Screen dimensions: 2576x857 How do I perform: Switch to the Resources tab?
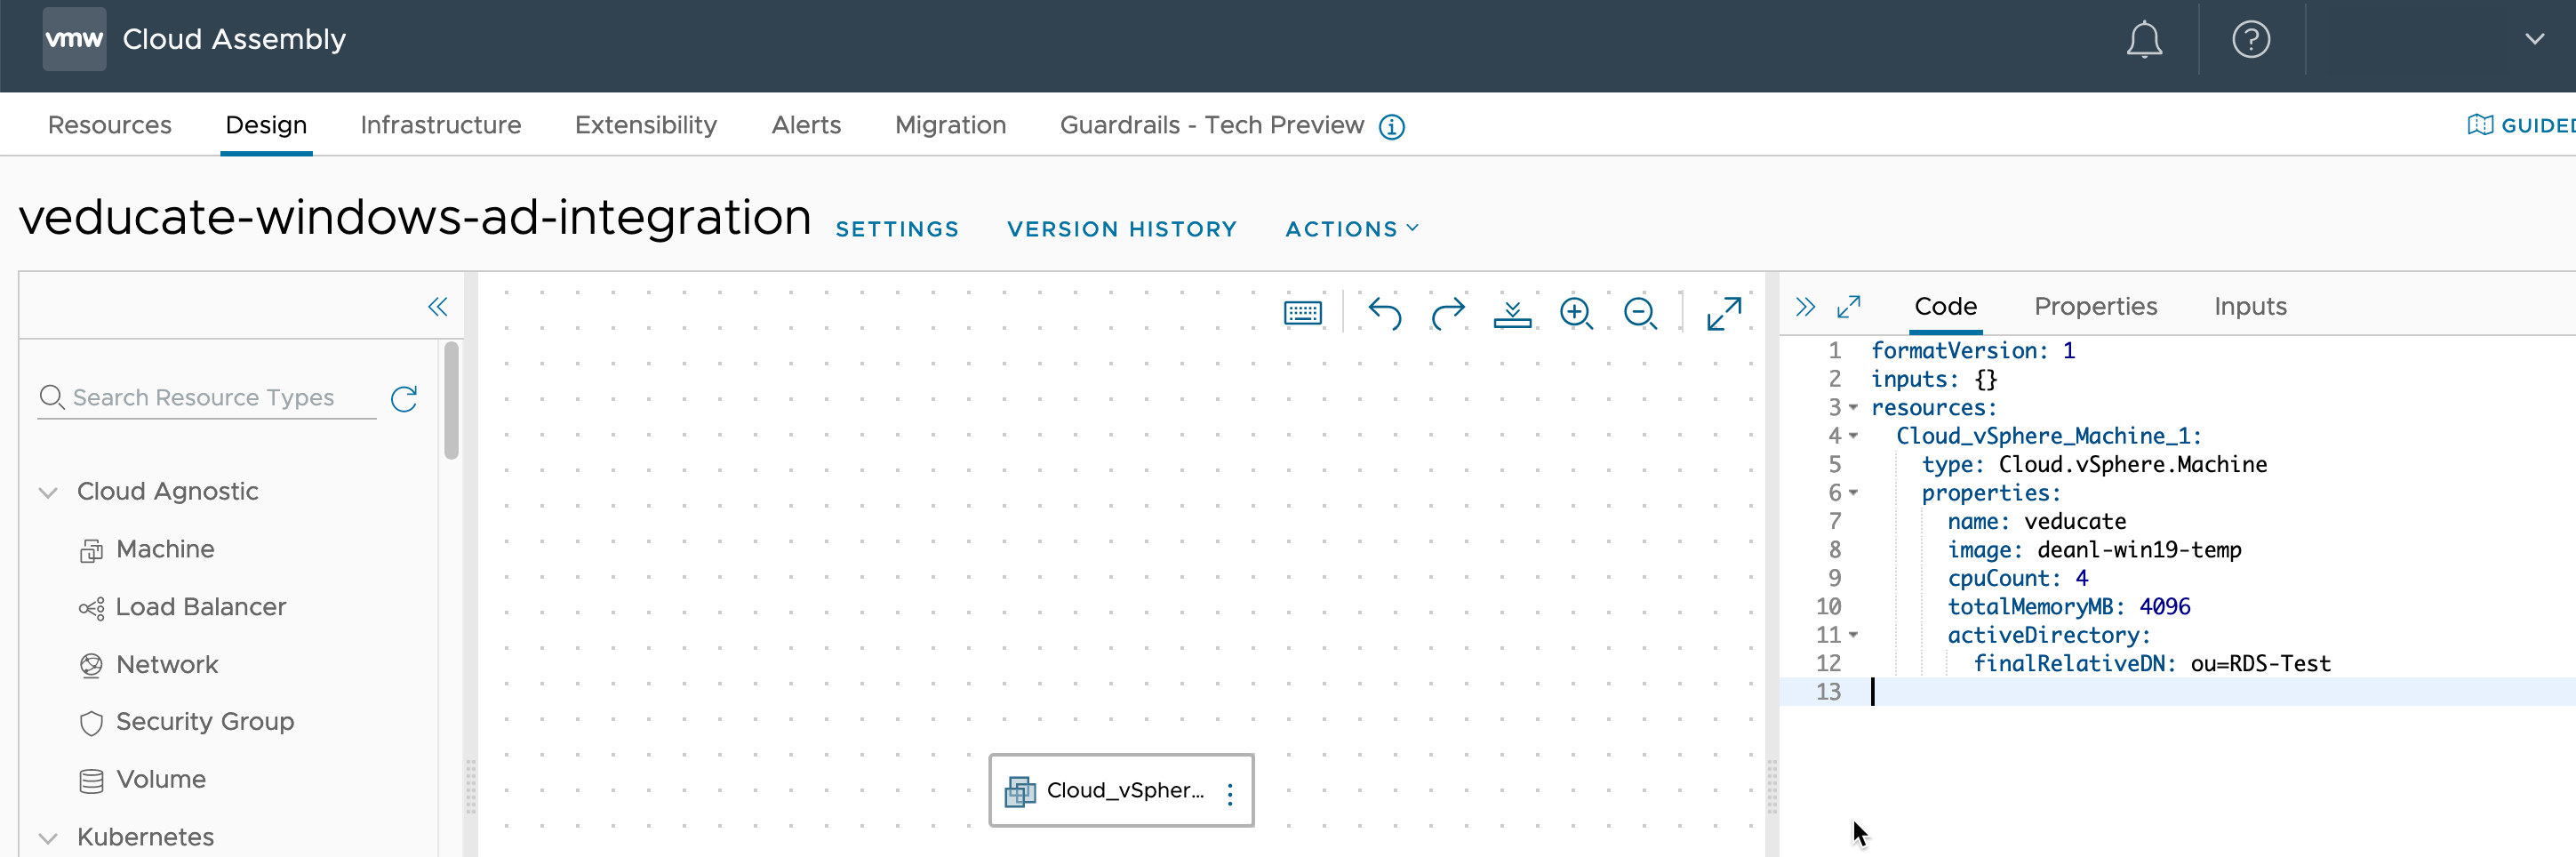[110, 125]
